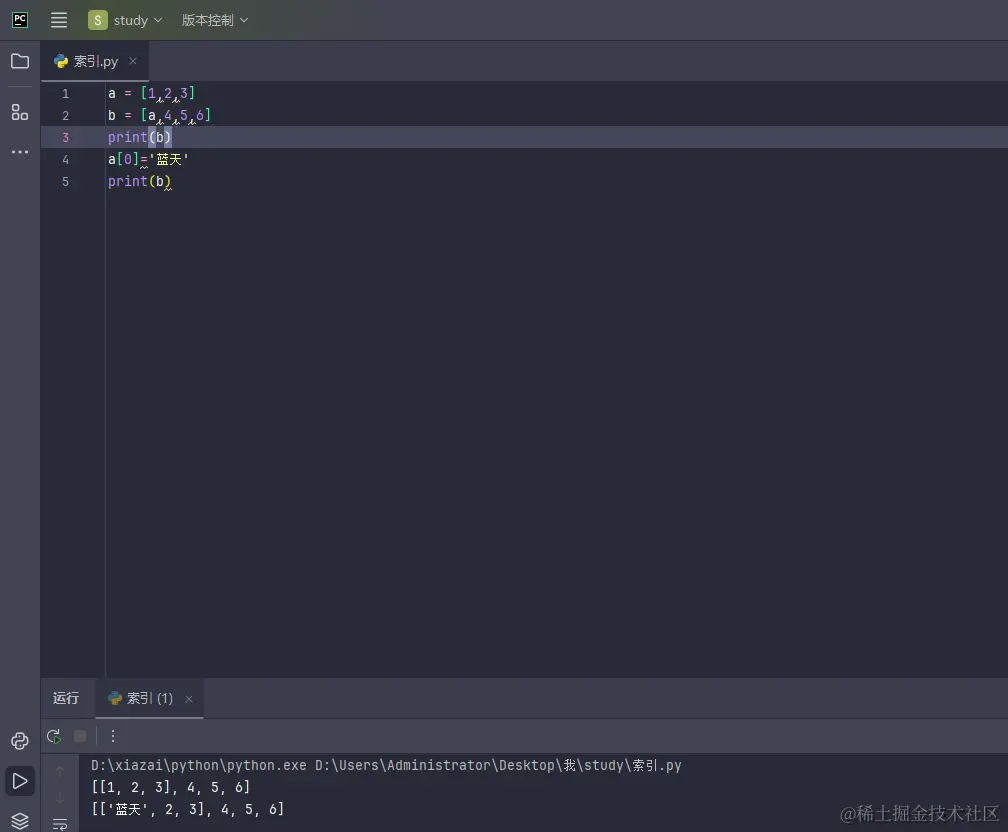This screenshot has width=1008, height=832.
Task: Click the a[0]='蓝天' code line
Action: point(148,159)
